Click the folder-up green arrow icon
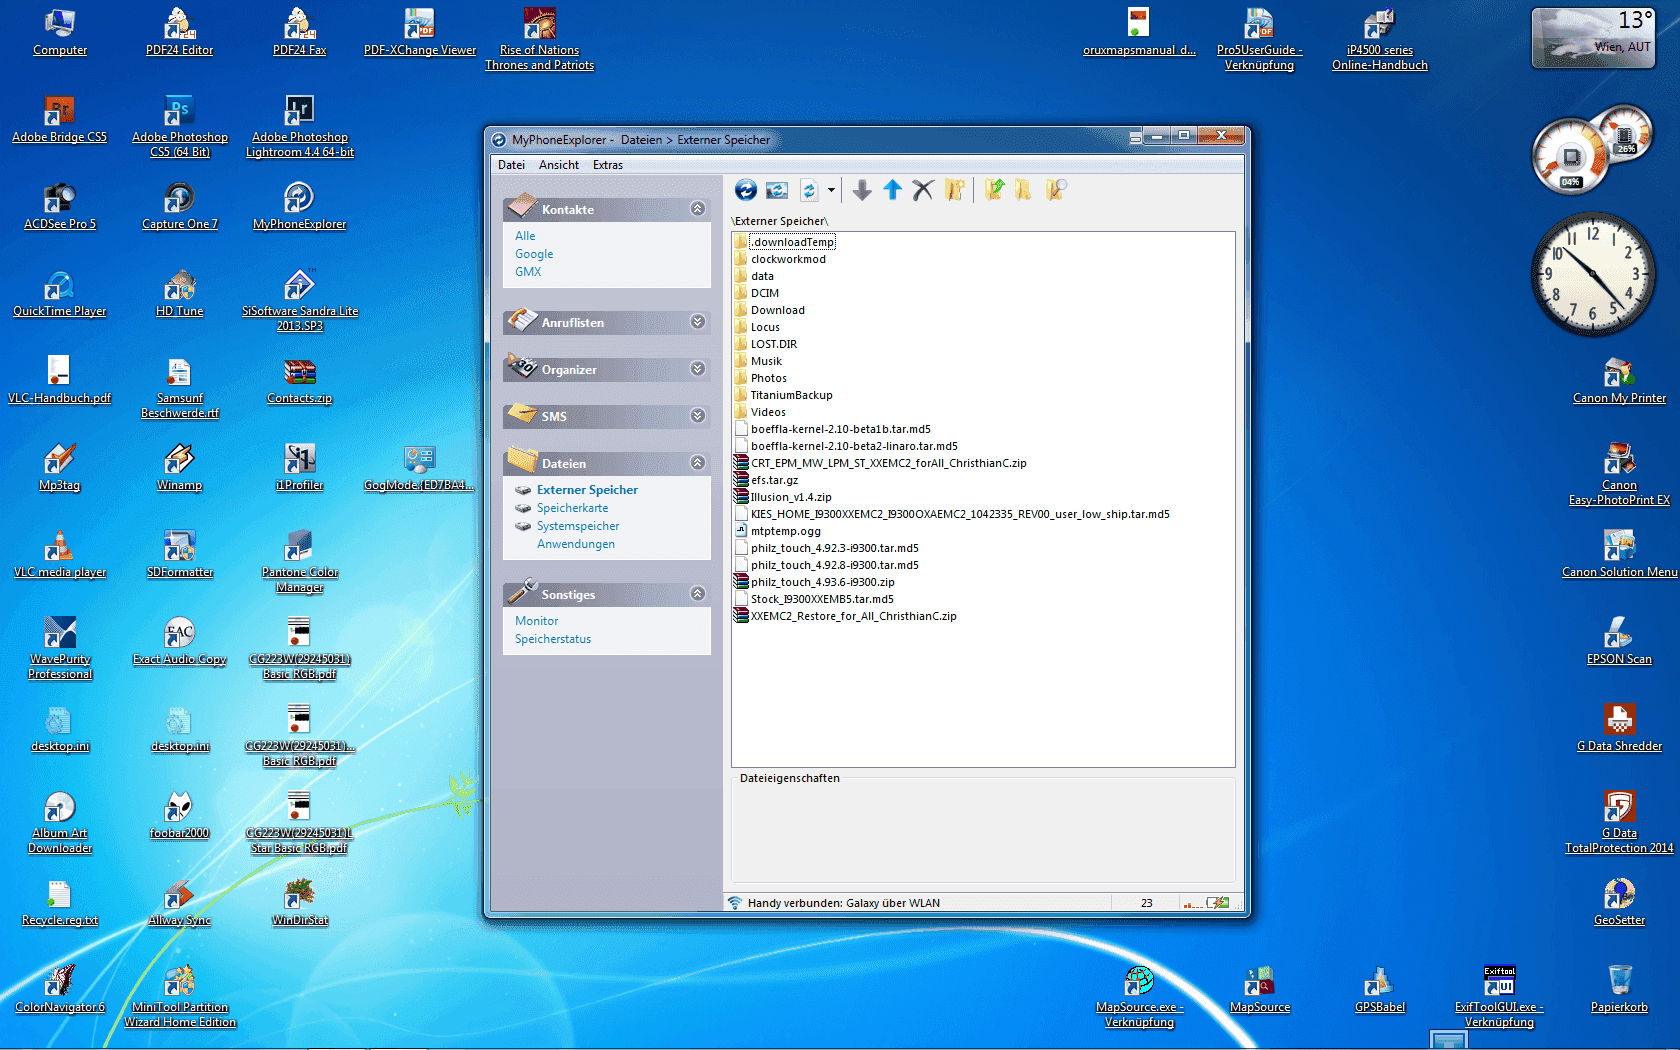The height and width of the screenshot is (1050, 1680). (994, 190)
